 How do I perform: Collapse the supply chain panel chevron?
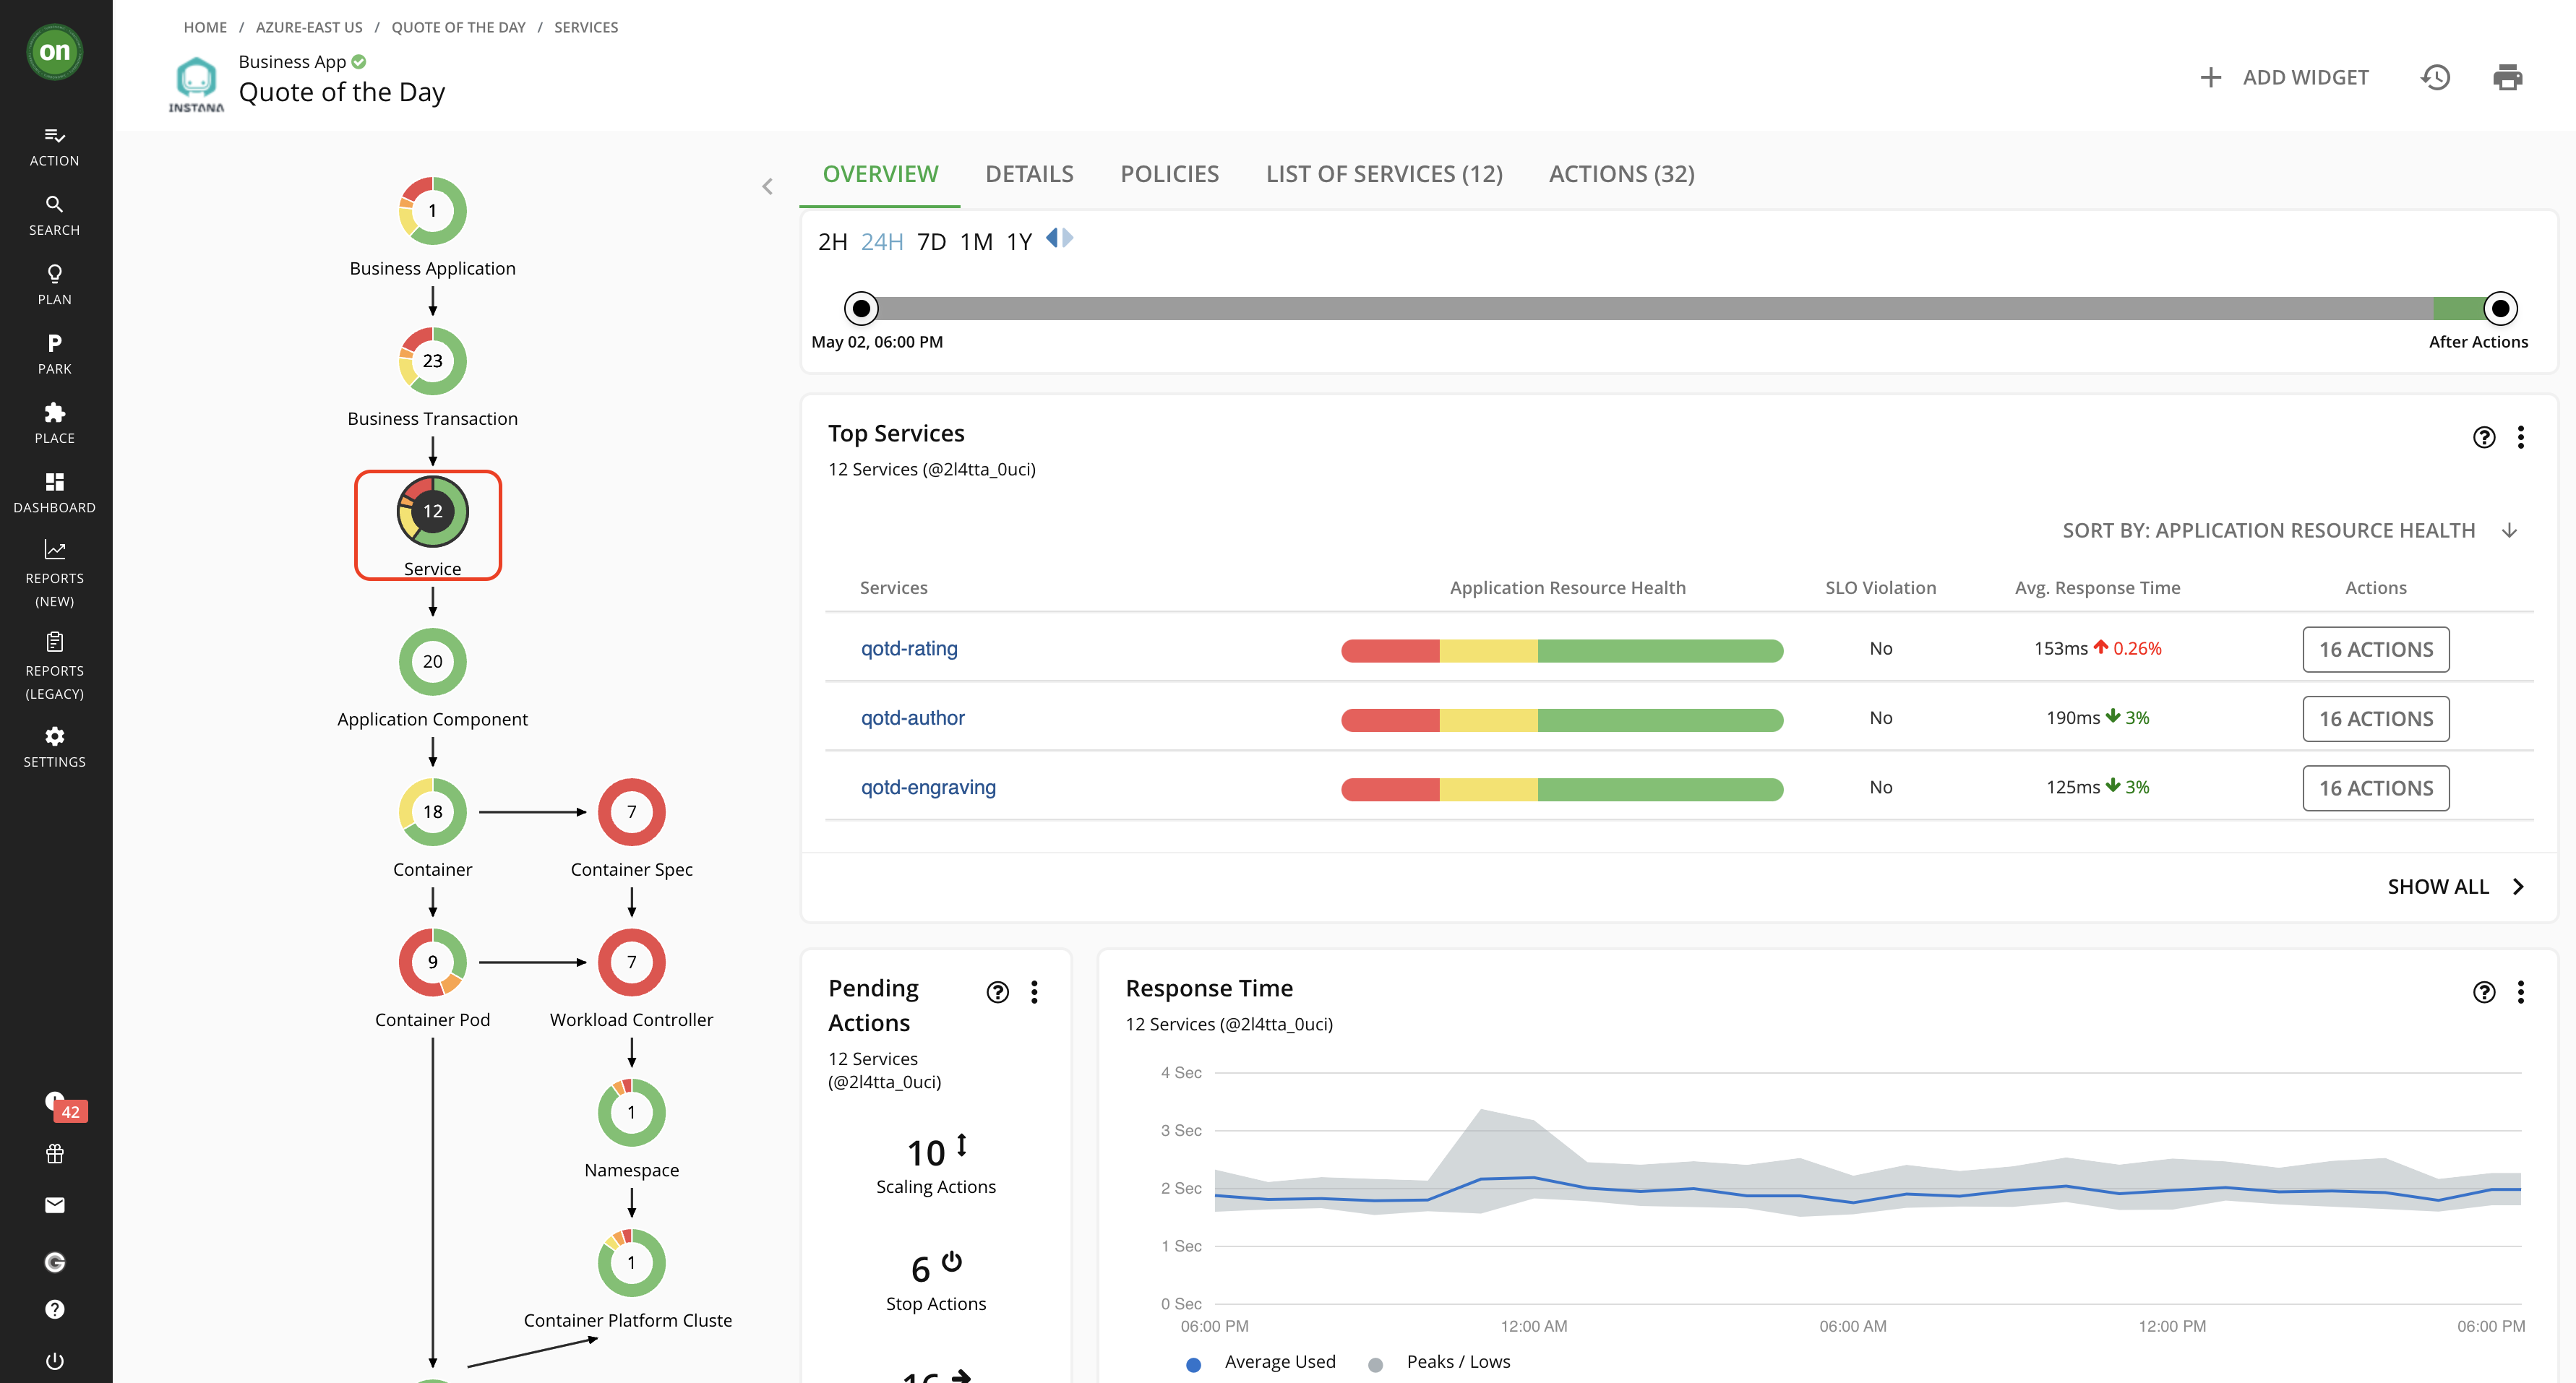click(767, 186)
